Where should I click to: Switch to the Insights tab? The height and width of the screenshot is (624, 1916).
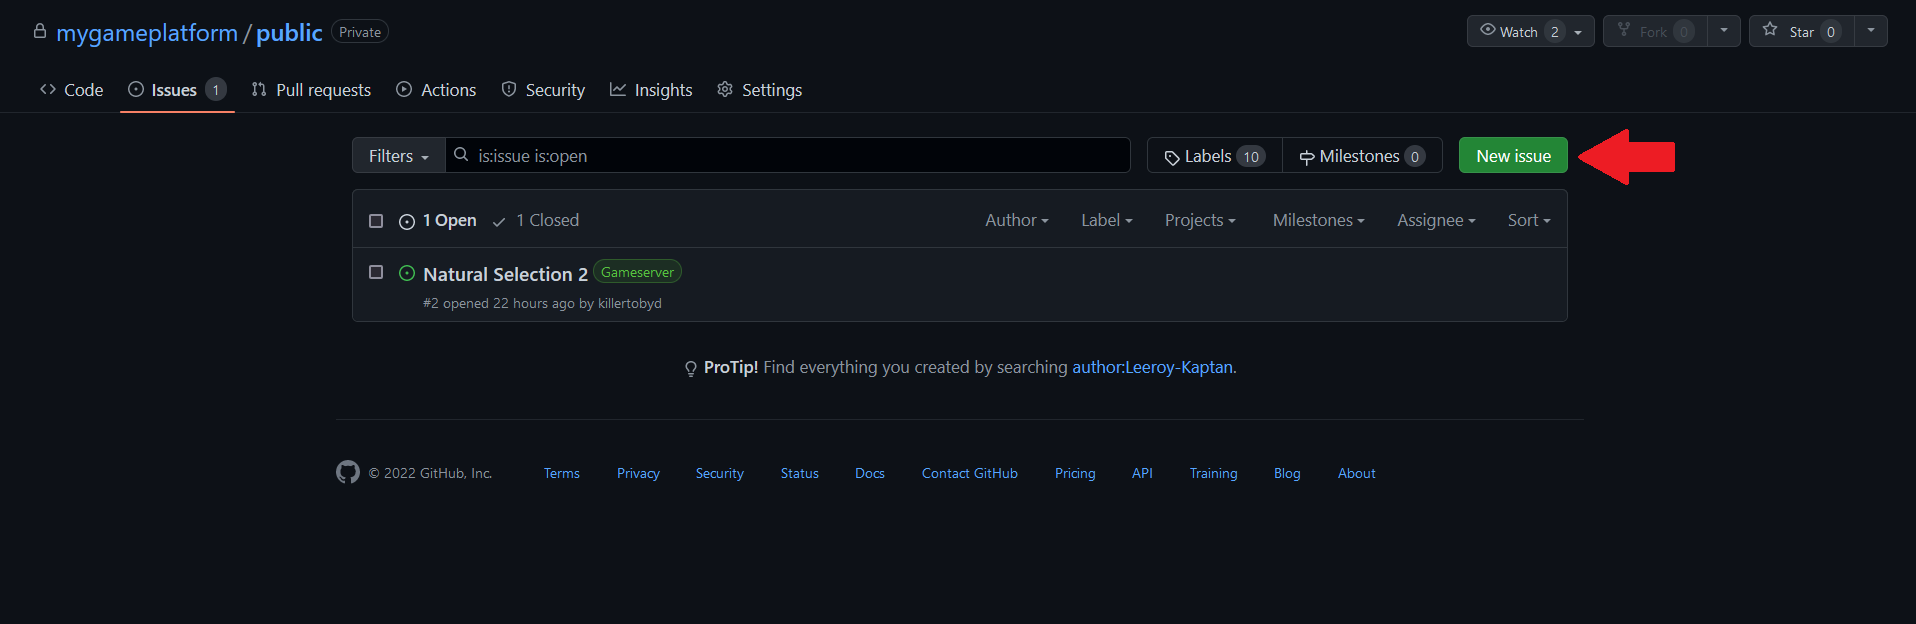tap(651, 90)
